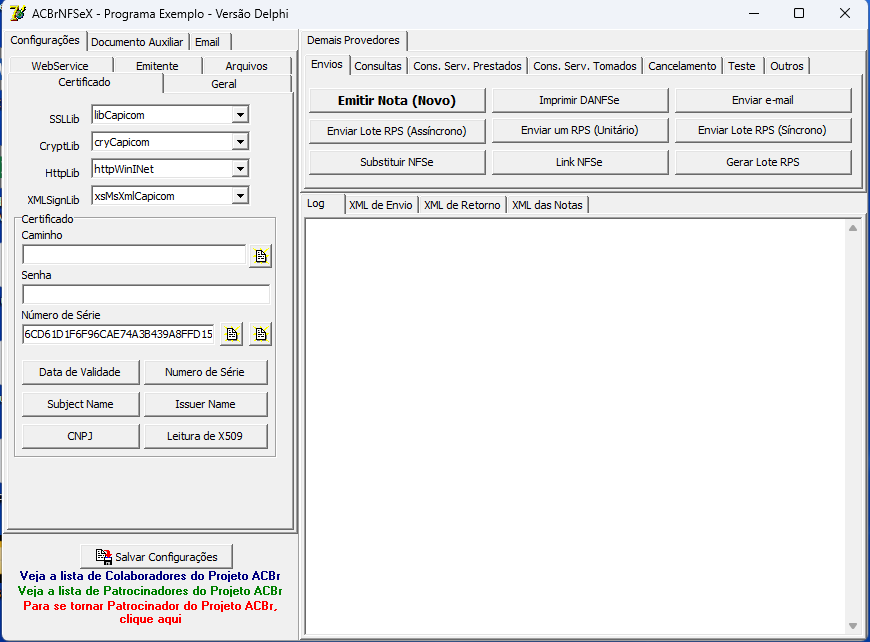Click the Leitura de X509 button
Viewport: 870px width, 642px height.
[205, 436]
